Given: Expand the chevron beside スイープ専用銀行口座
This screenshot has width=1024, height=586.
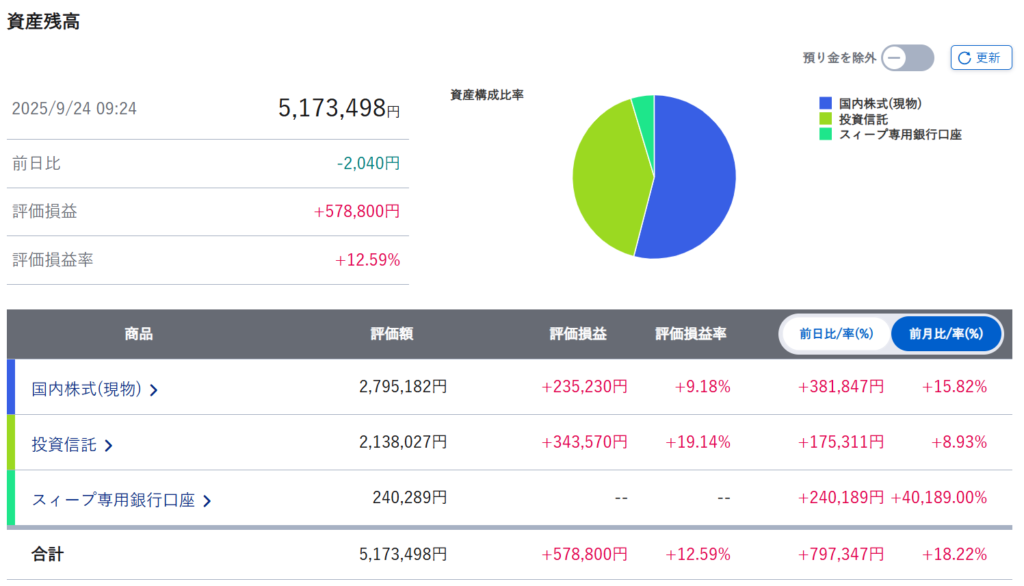Looking at the screenshot, I should pyautogui.click(x=207, y=501).
